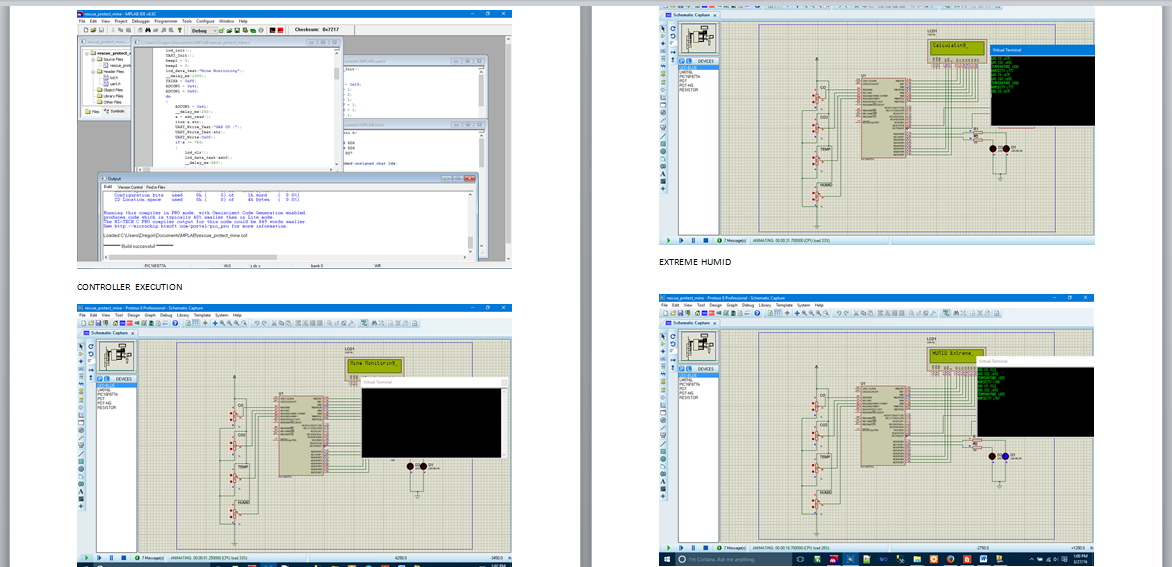Click Open folder icon in MPLAB toolbar
This screenshot has width=1172, height=567.
pyautogui.click(x=94, y=31)
